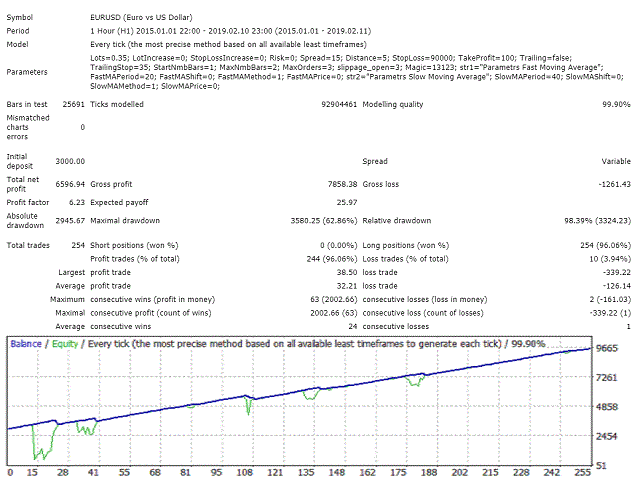Screen dimensions: 640x480
Task: Click the Parameters label
Action: 27,72
